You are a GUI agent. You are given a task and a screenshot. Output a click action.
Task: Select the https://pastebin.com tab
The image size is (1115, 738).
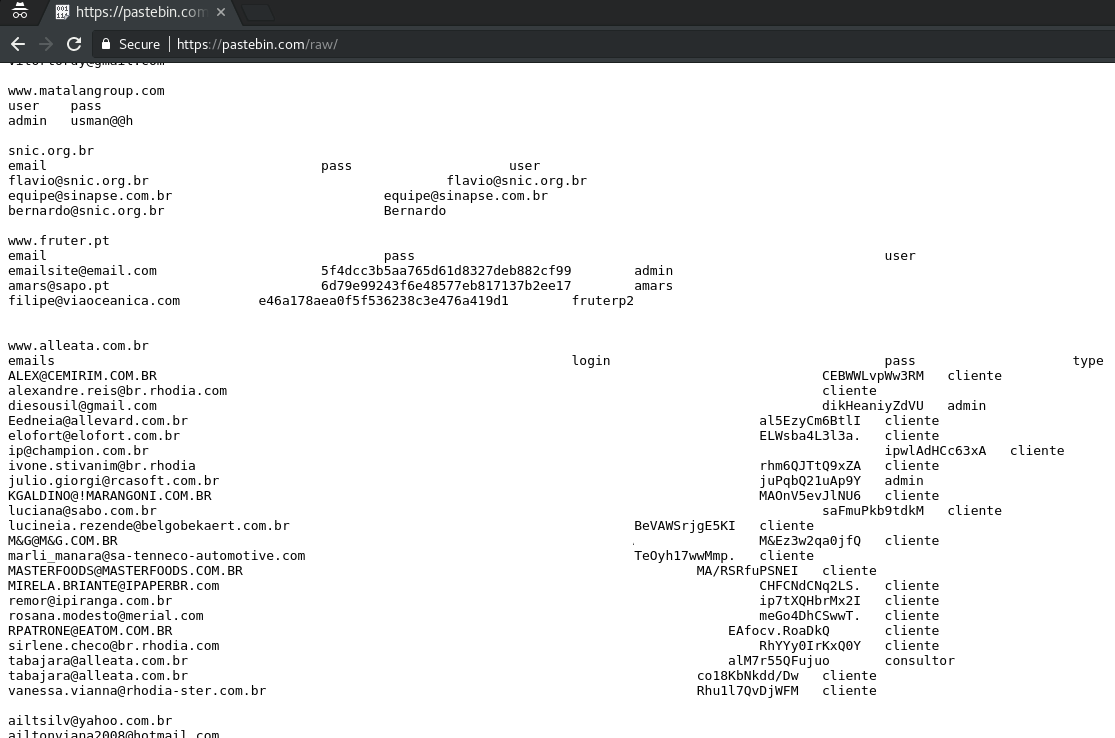coord(139,12)
